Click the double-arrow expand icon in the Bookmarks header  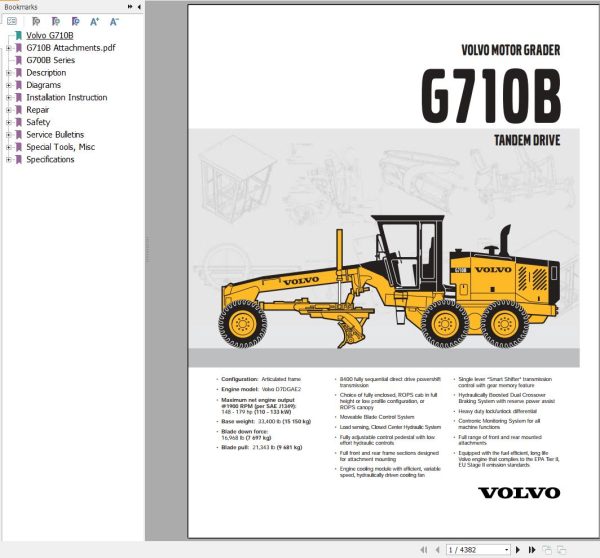(130, 7)
